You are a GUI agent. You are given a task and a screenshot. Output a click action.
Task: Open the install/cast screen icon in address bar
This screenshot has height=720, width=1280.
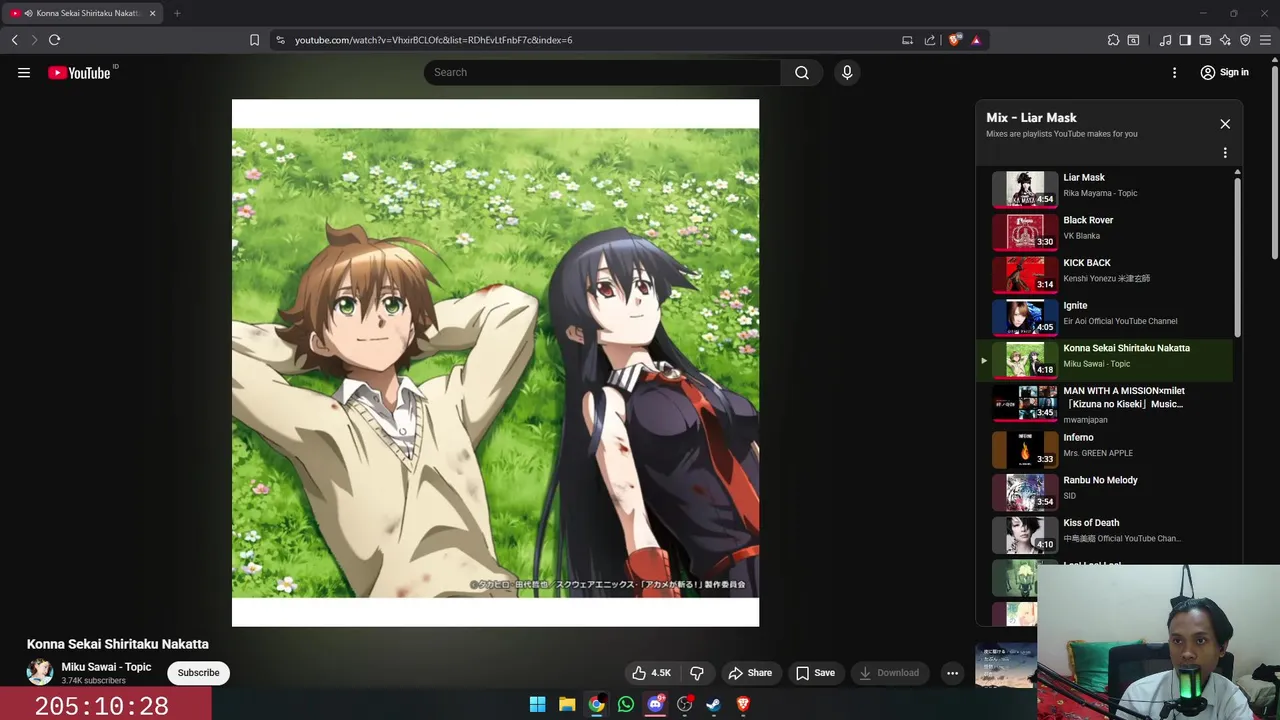(x=907, y=40)
